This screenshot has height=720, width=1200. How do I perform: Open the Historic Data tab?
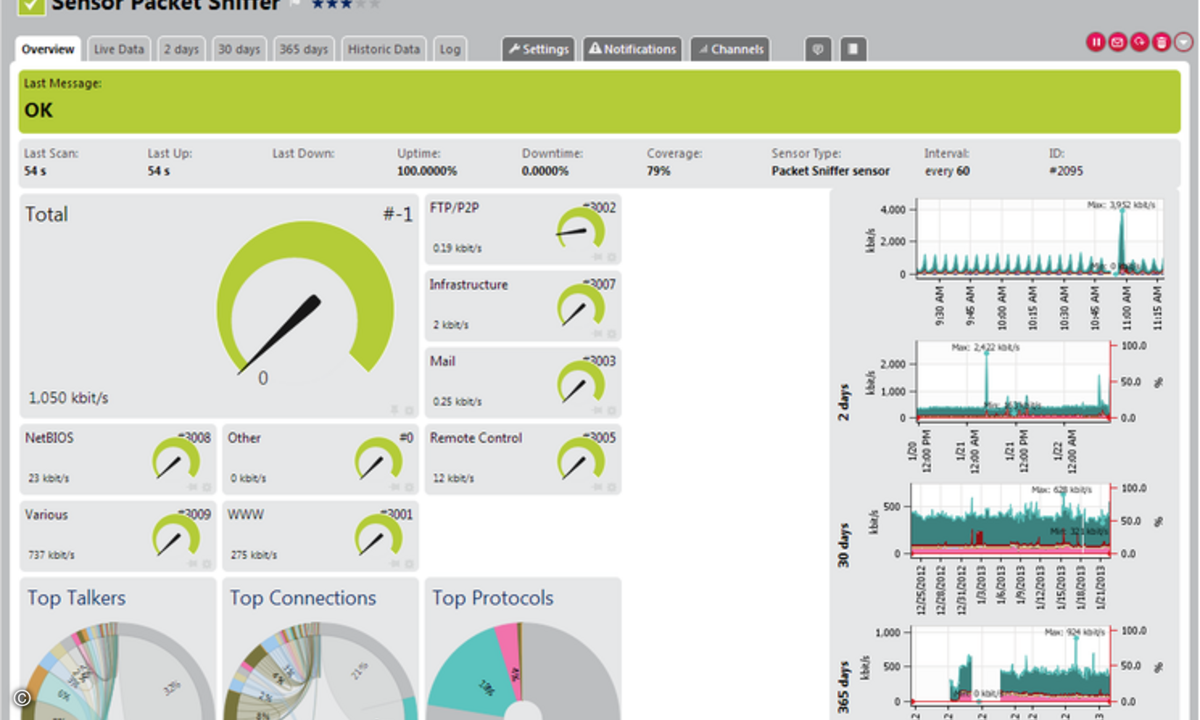click(x=384, y=49)
